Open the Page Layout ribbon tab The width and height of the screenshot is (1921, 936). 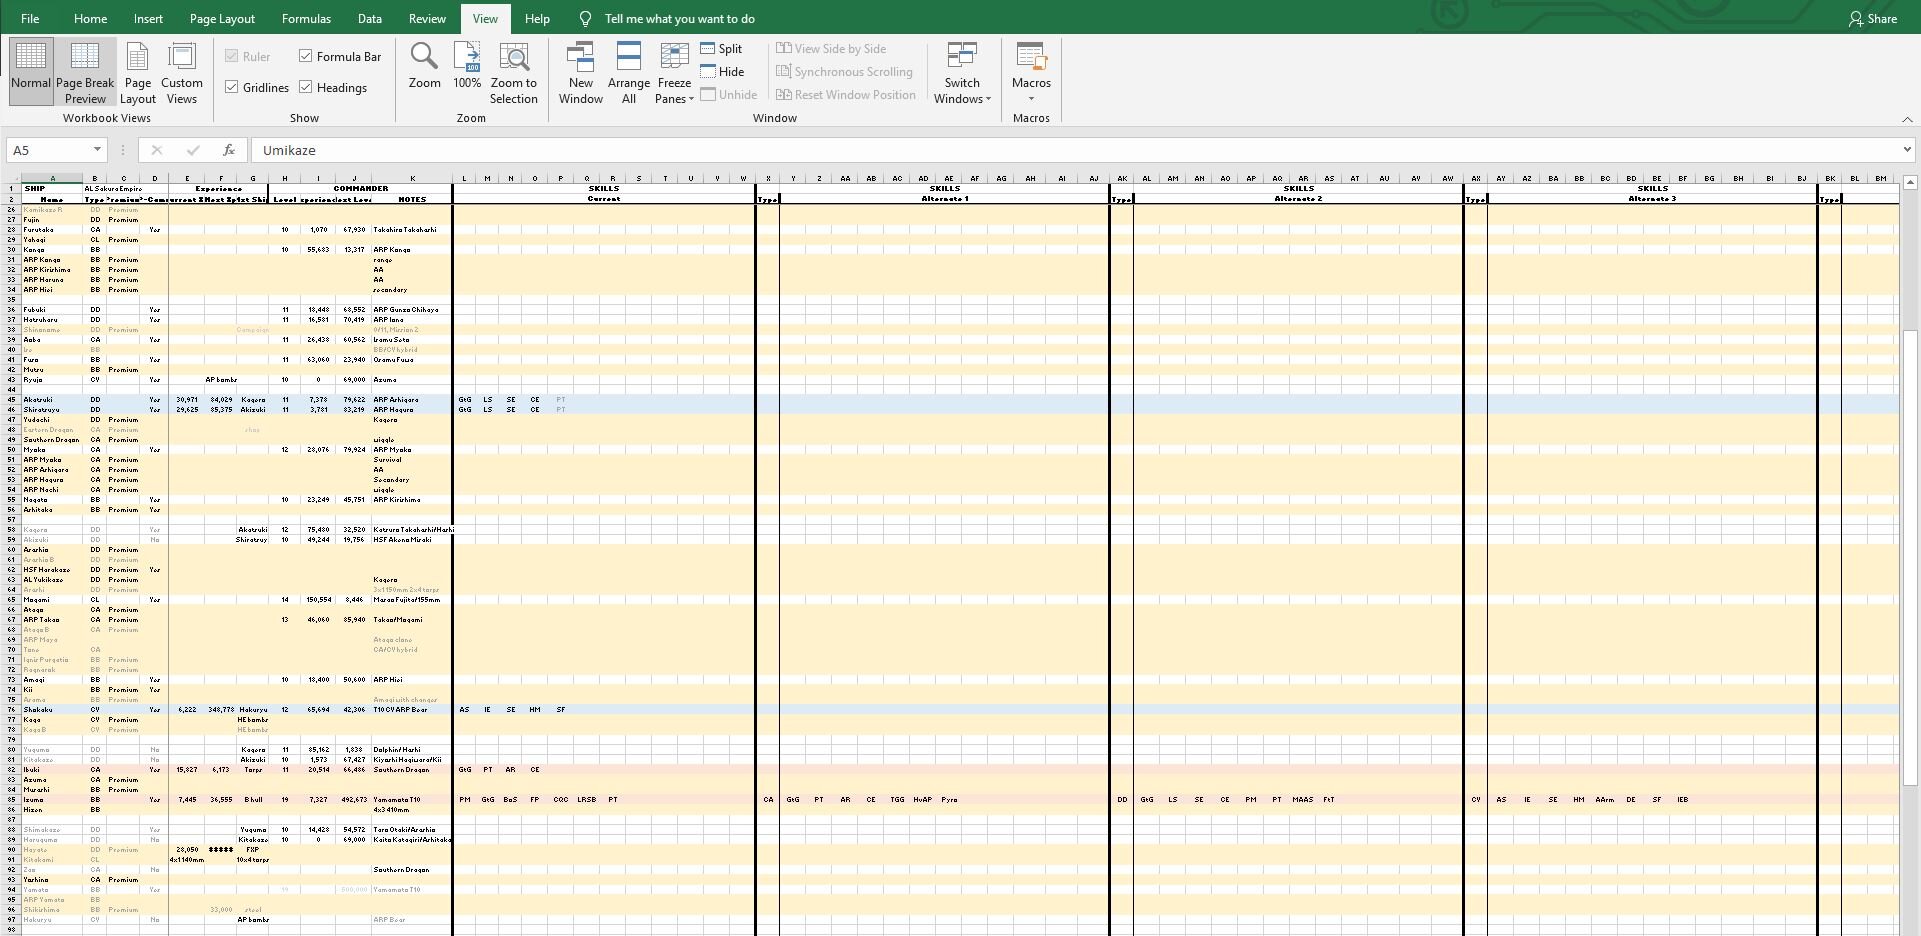point(222,19)
